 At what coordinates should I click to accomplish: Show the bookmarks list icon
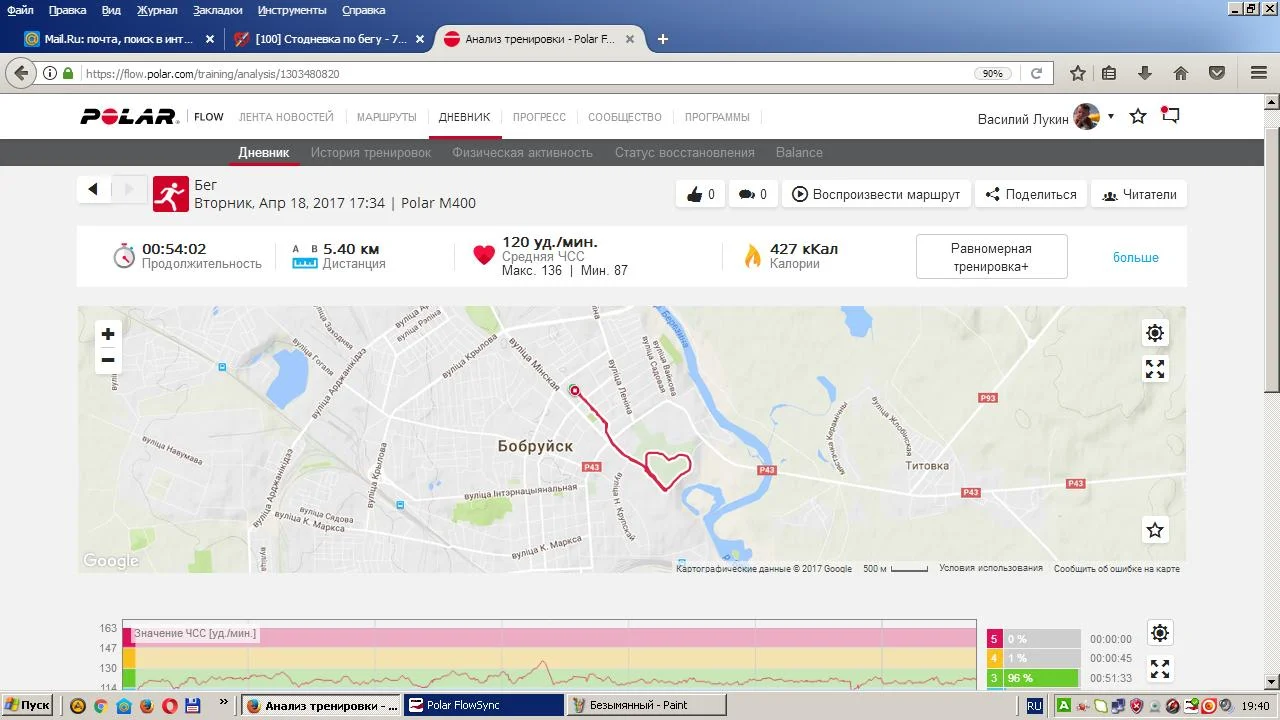(1109, 73)
